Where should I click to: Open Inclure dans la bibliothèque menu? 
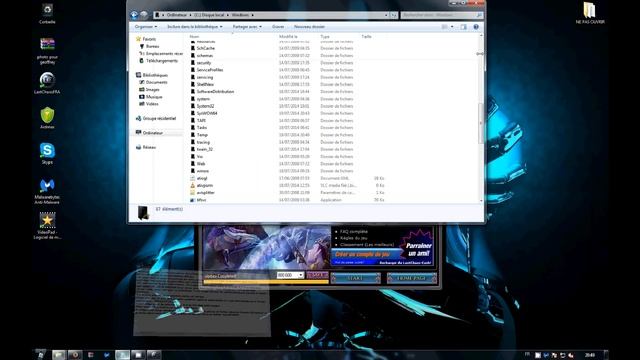[195, 27]
